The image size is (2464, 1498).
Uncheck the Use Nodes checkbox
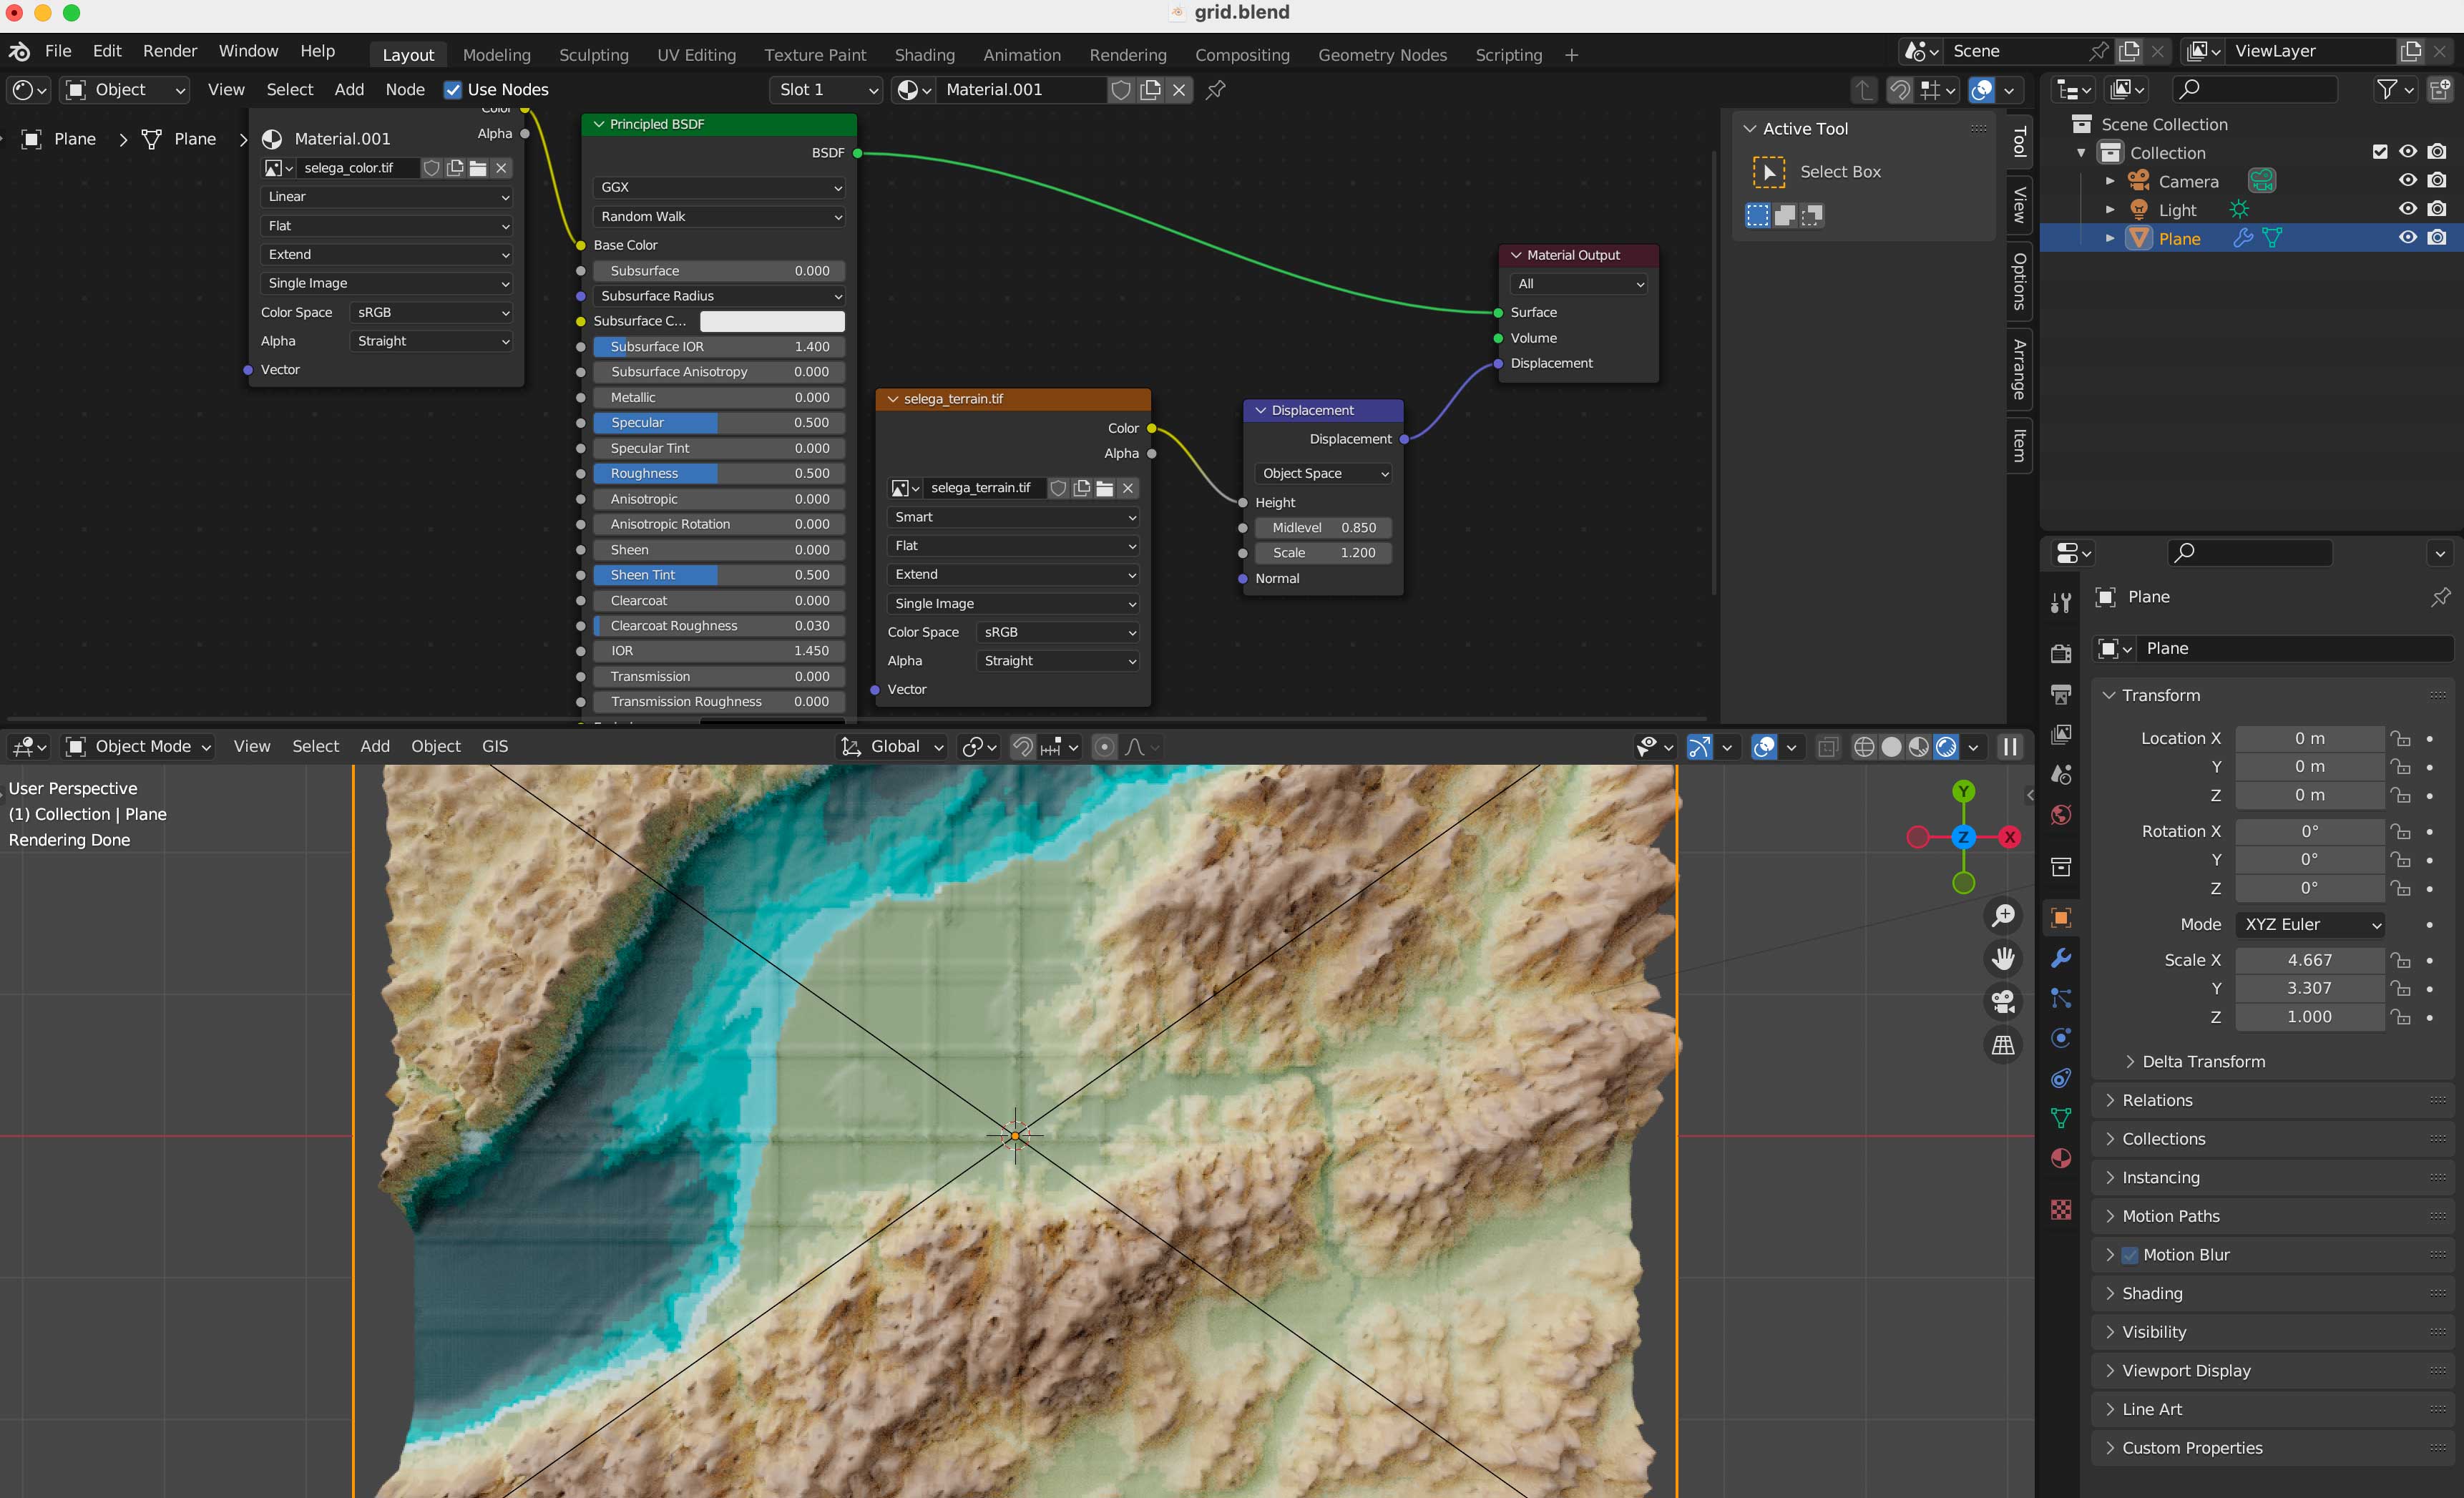453,90
